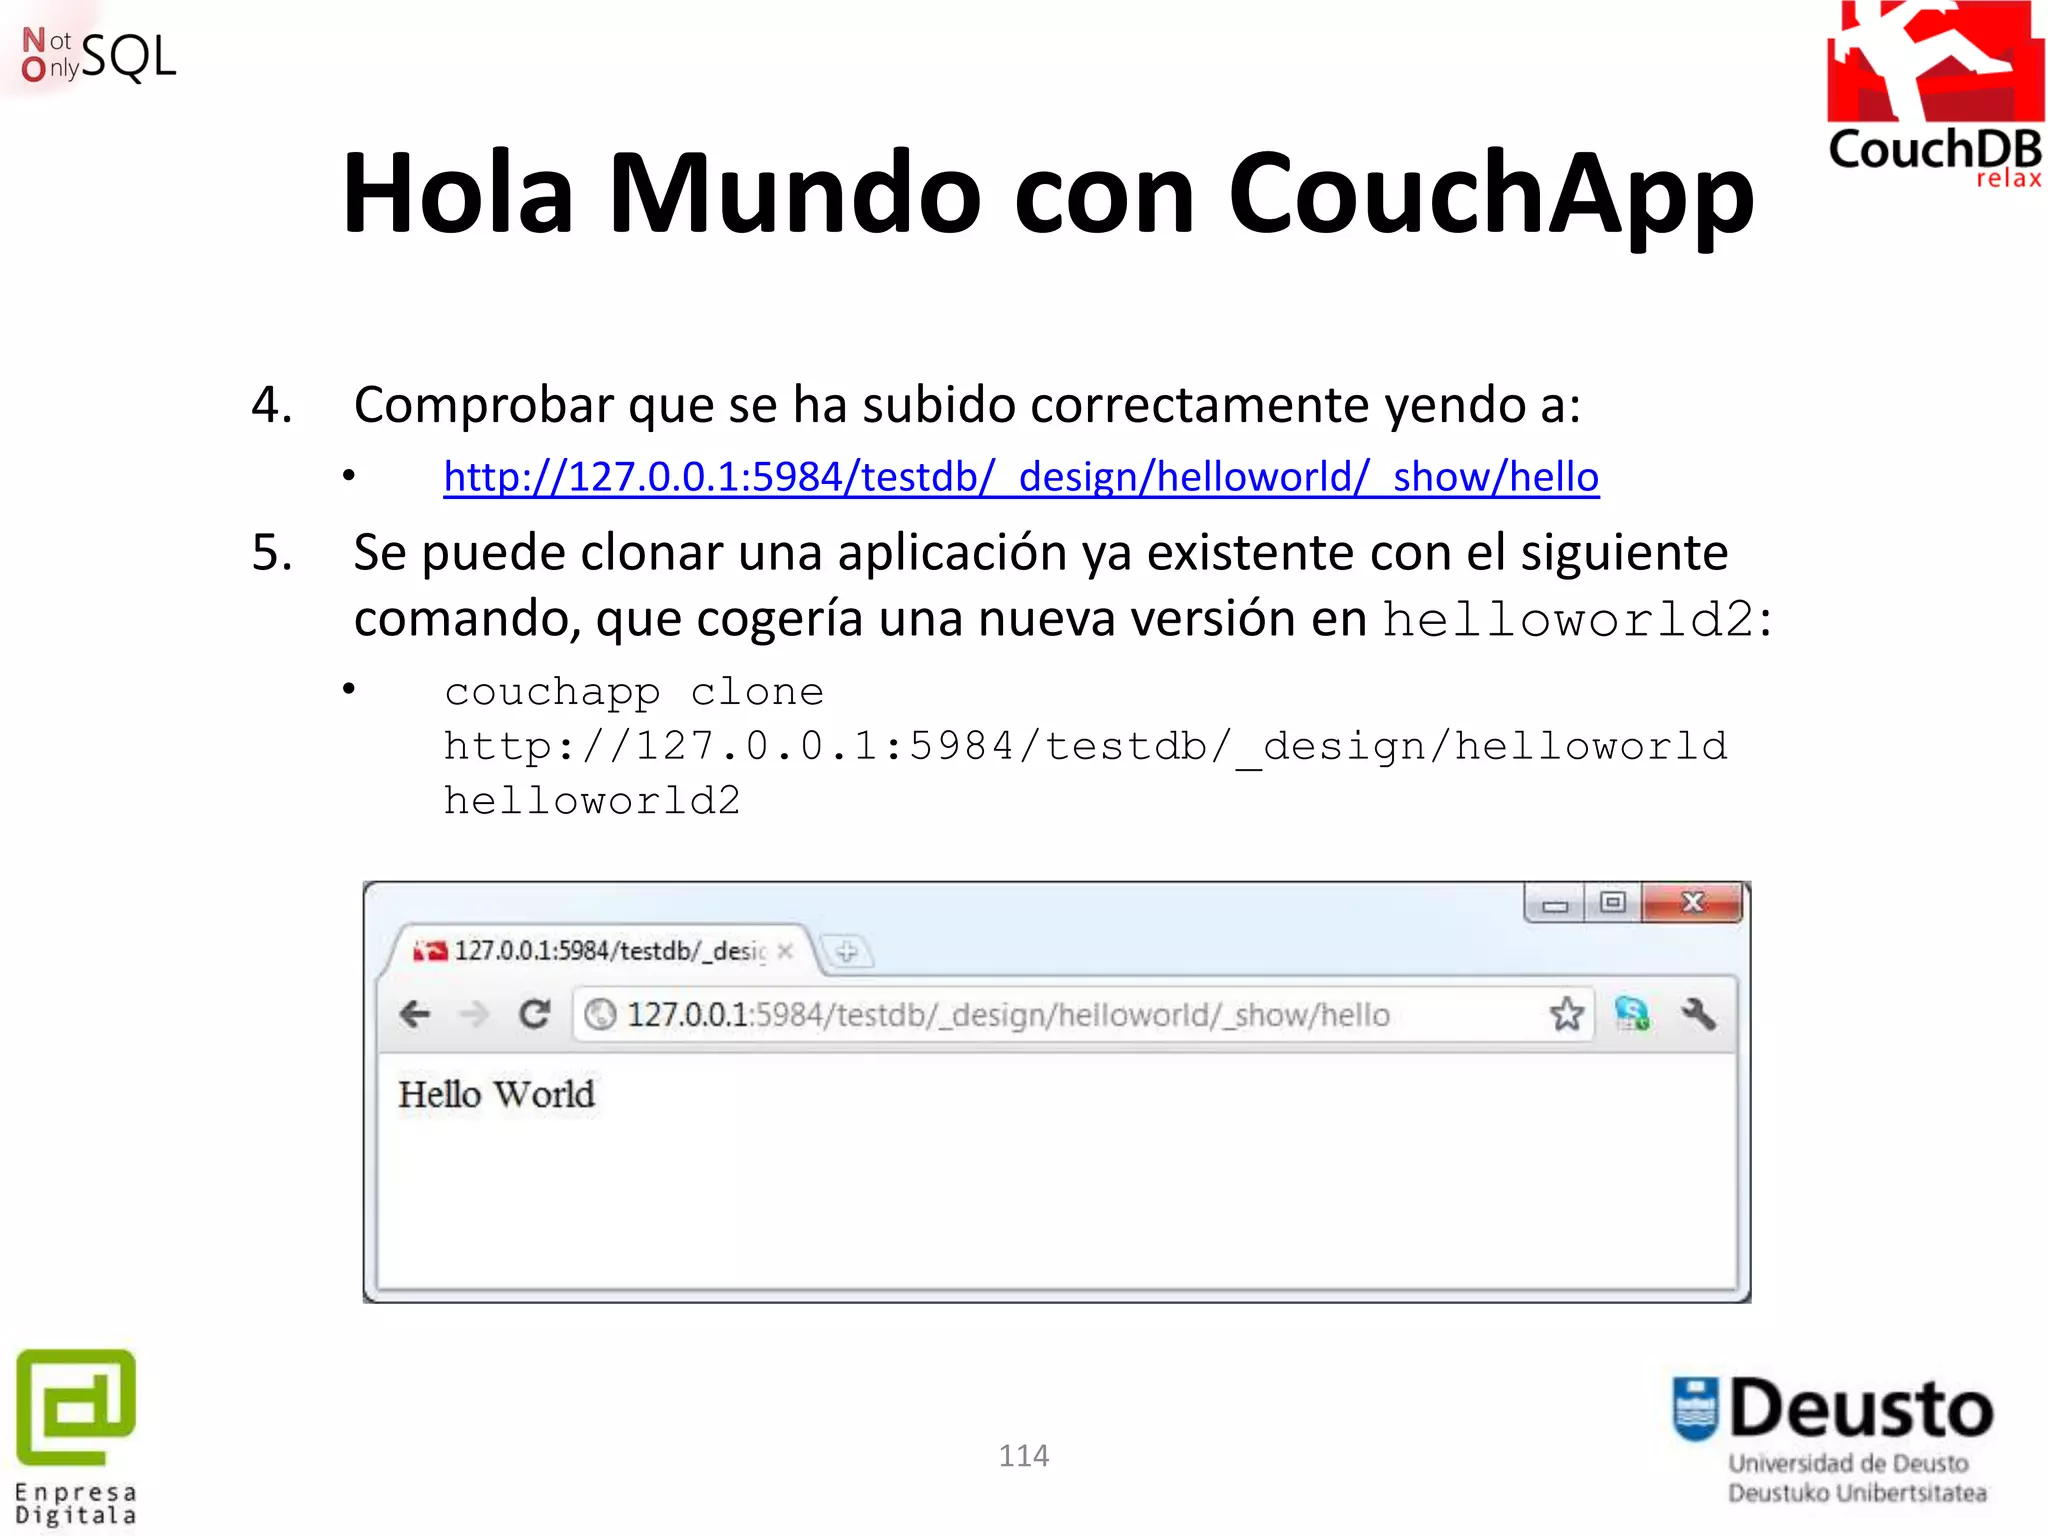
Task: Click the helloworld2 last command line
Action: click(592, 801)
